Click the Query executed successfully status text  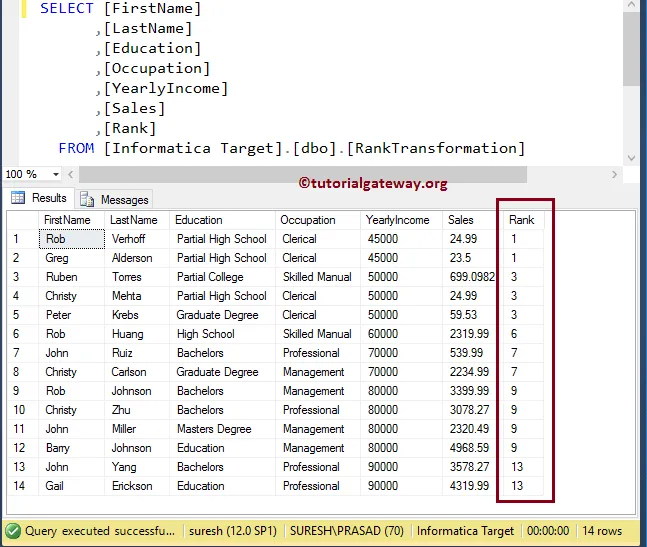(x=100, y=531)
